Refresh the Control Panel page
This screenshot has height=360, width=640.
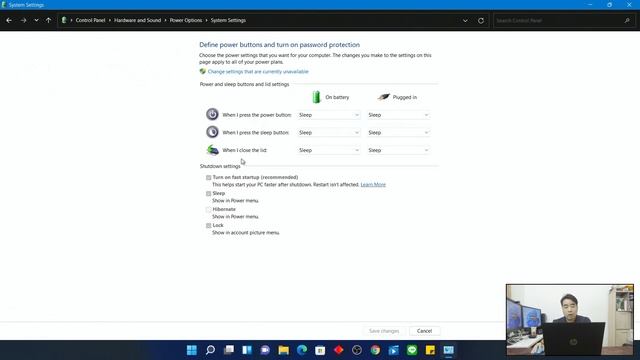(481, 20)
